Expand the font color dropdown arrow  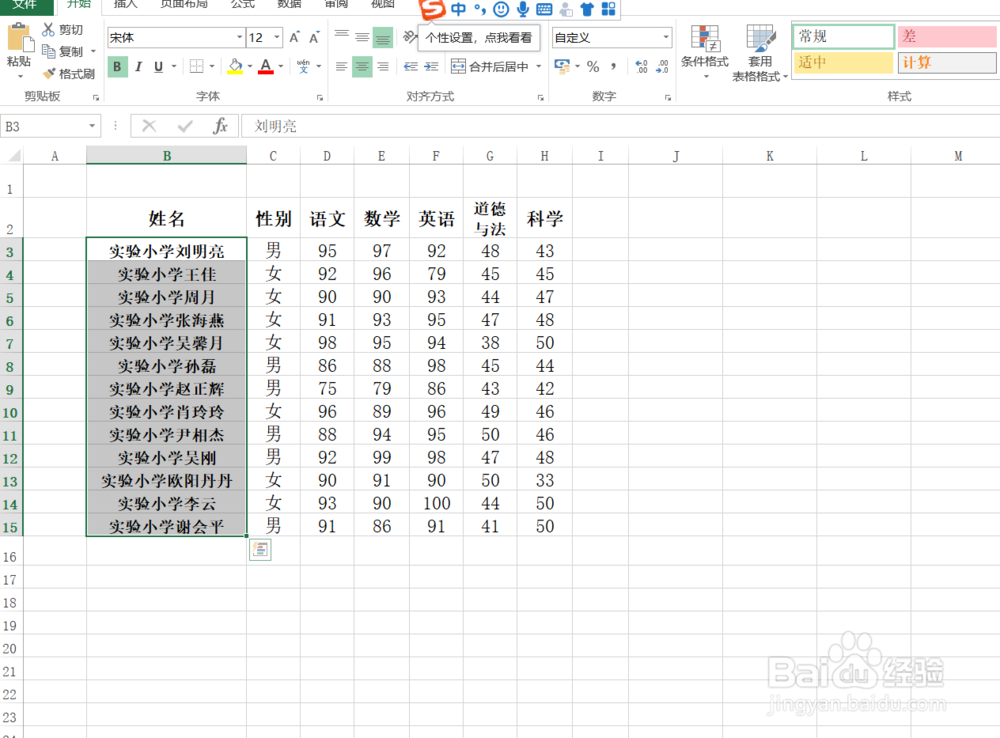(281, 66)
